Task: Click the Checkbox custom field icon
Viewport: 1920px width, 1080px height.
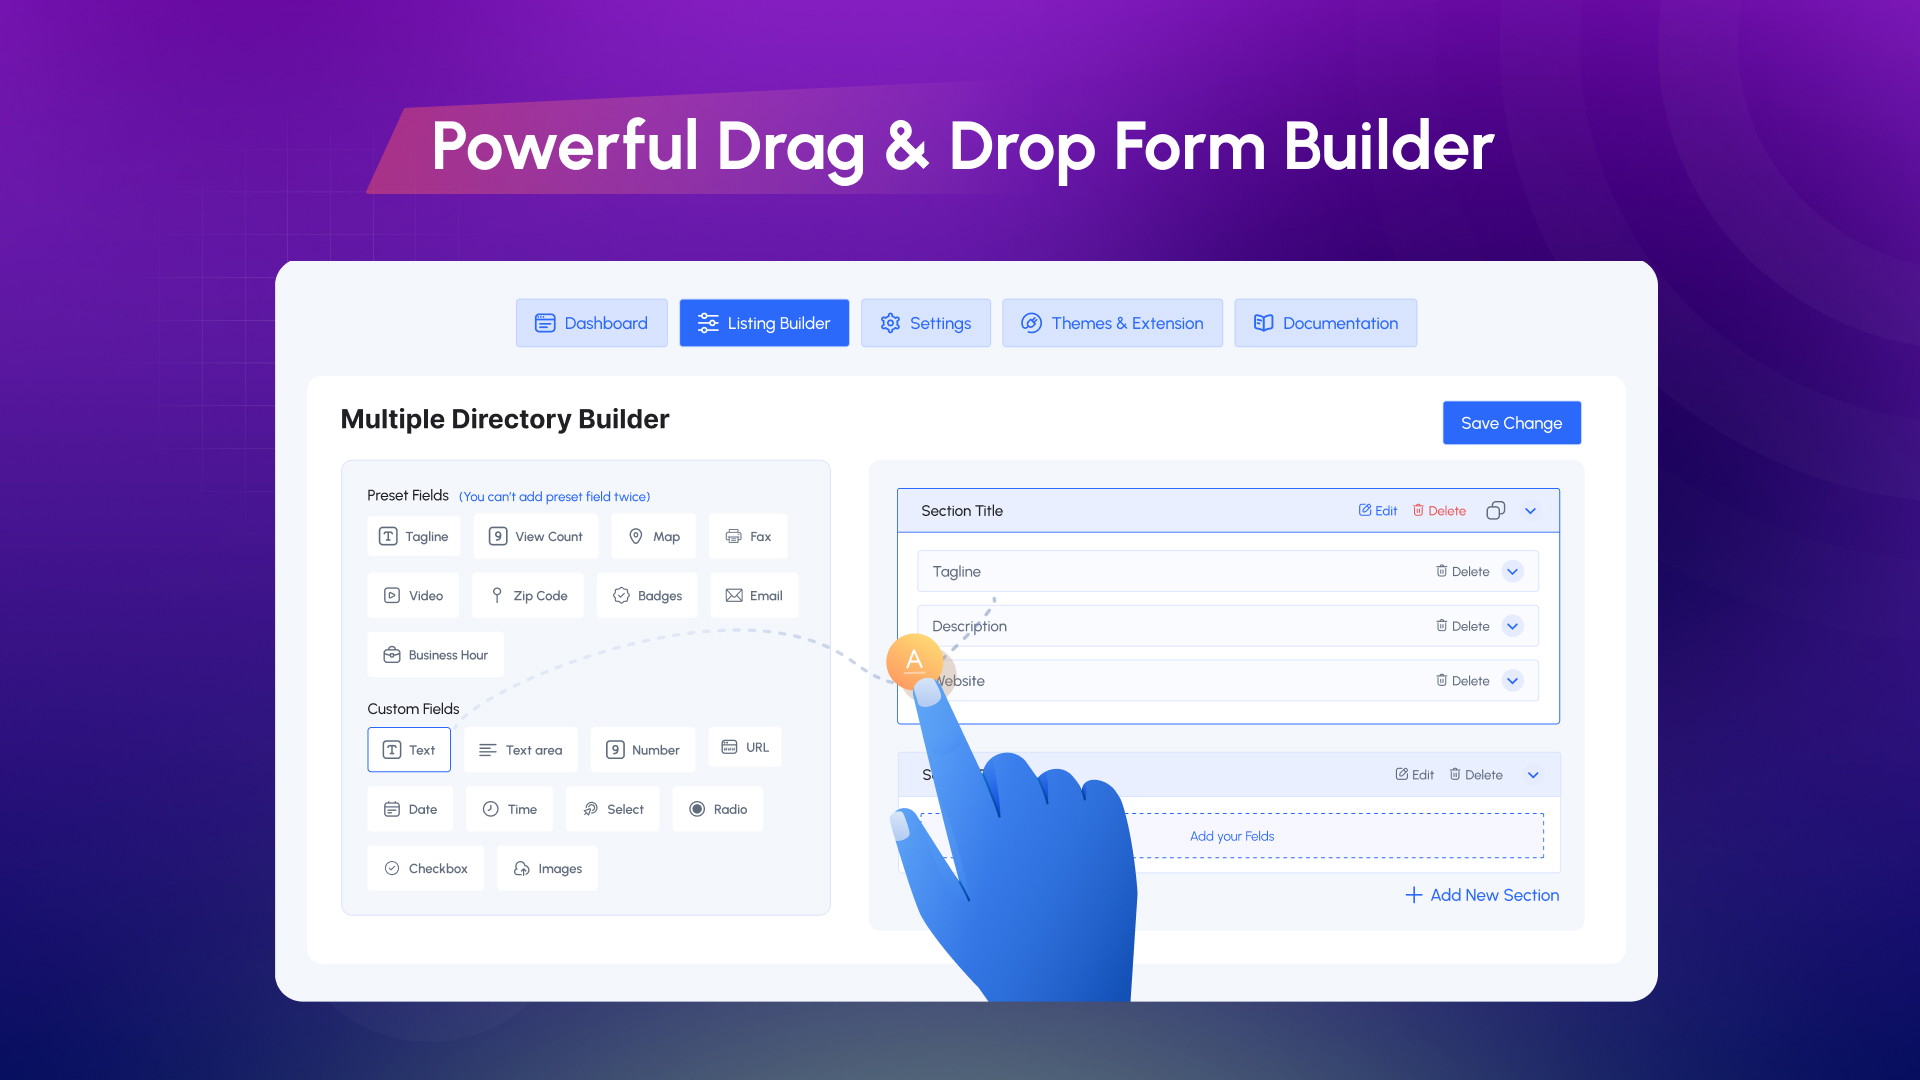Action: pos(392,868)
